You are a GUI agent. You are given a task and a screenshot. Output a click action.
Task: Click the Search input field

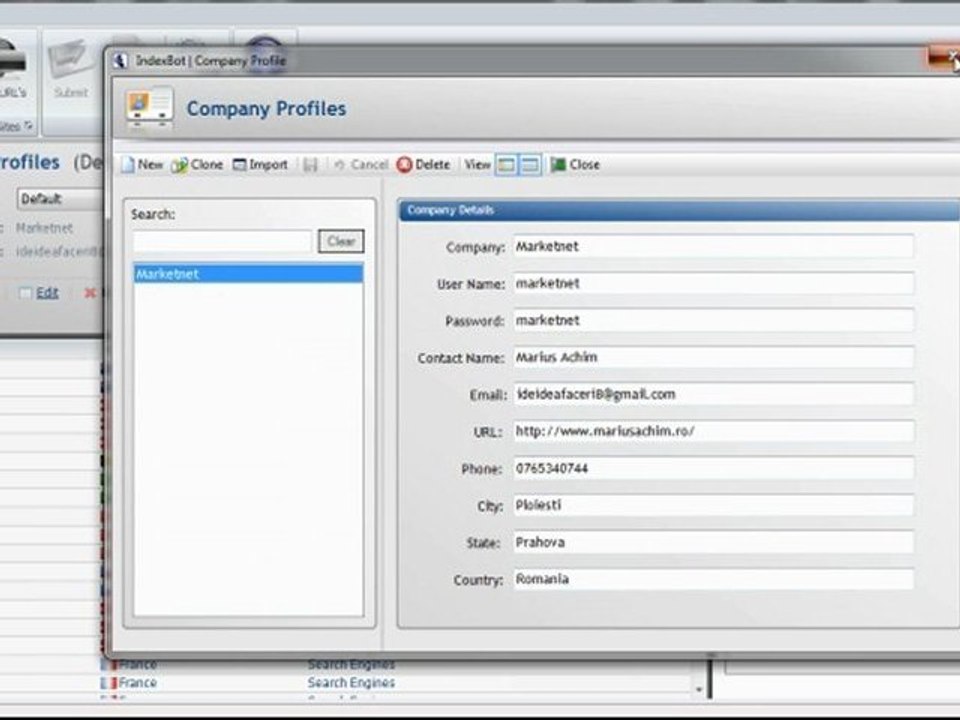click(222, 241)
